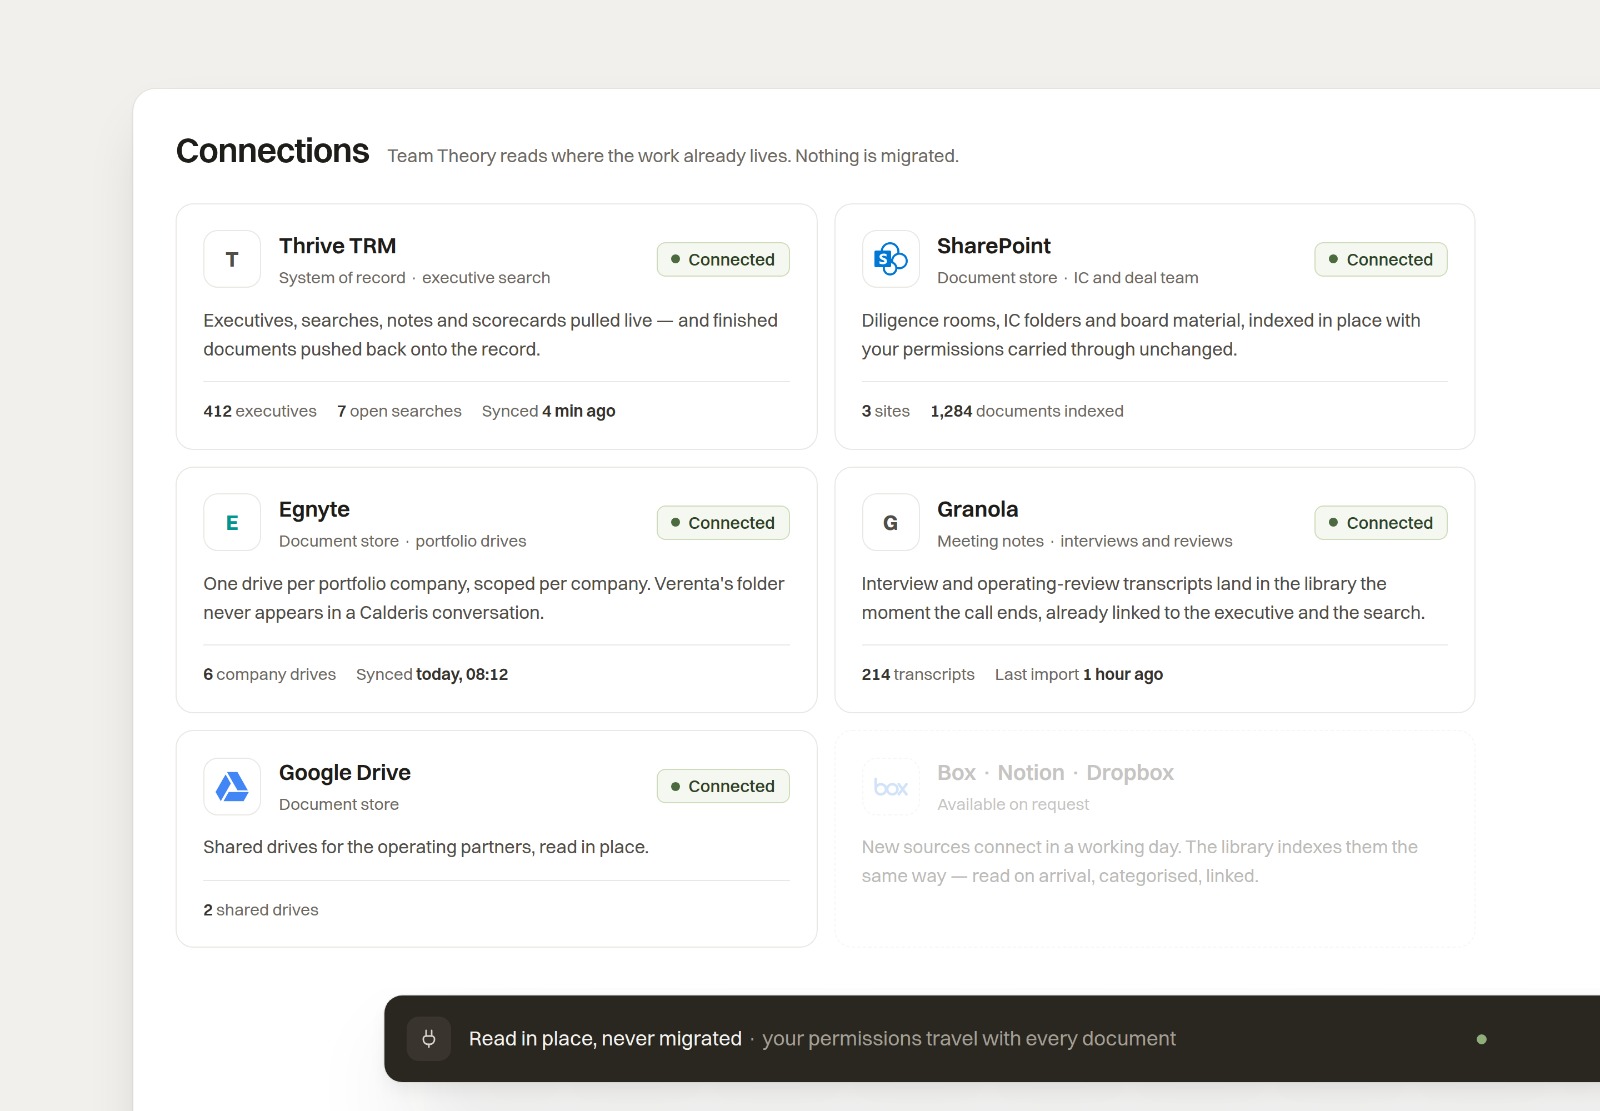Click "Synced 4 min ago" status

point(548,411)
